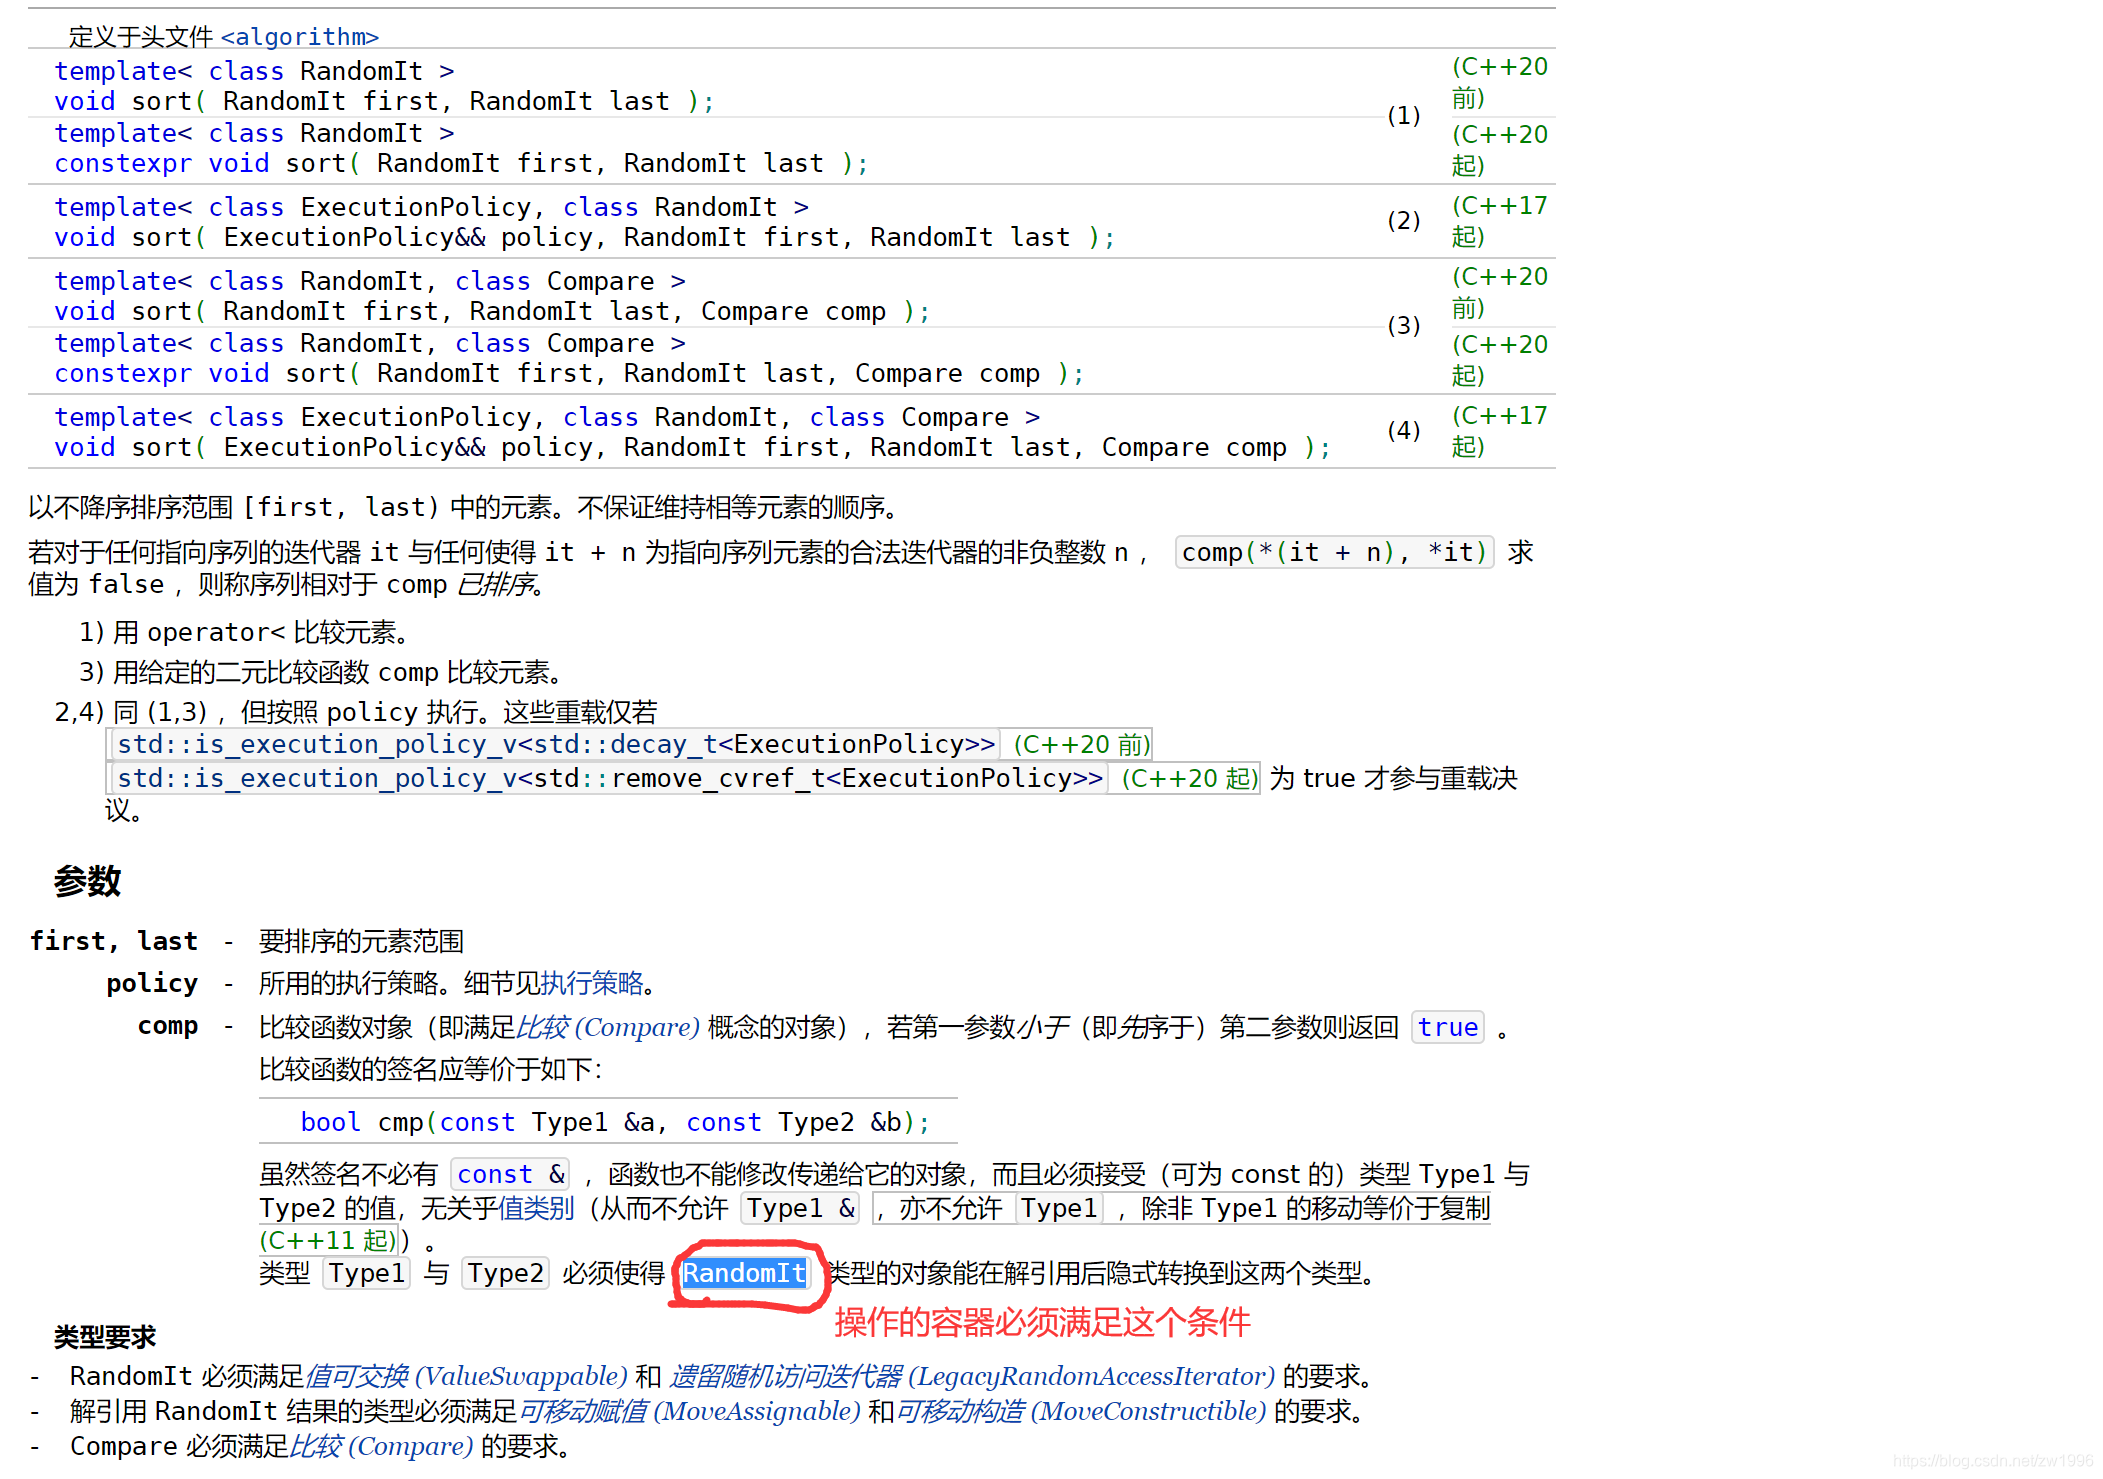
Task: Click std::is_execution_policy_v in the remove_cvref_t line
Action: [317, 778]
